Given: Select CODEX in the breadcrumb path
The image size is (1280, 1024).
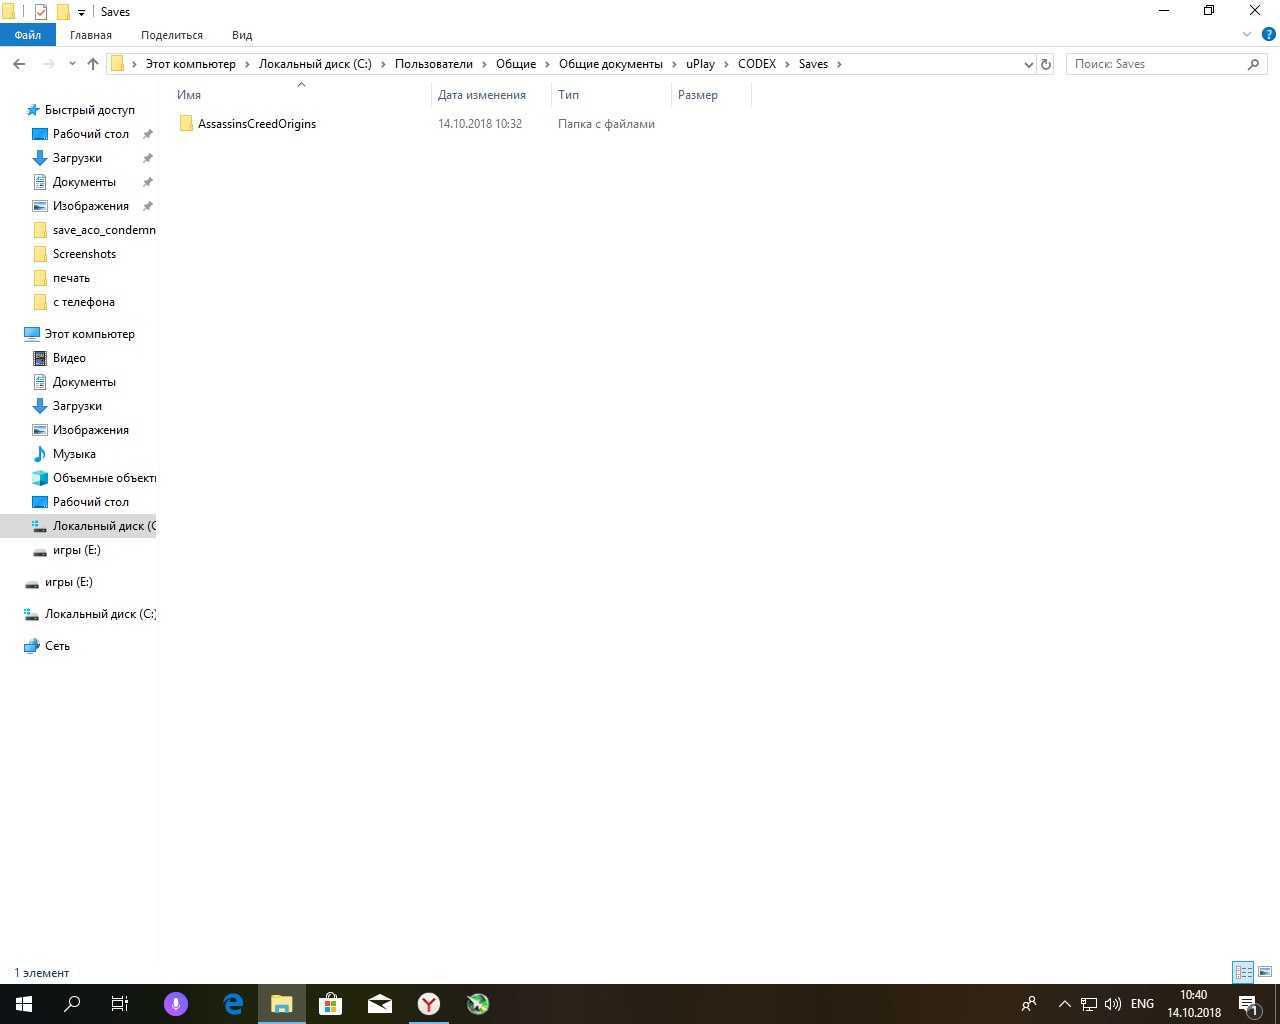Looking at the screenshot, I should point(756,64).
